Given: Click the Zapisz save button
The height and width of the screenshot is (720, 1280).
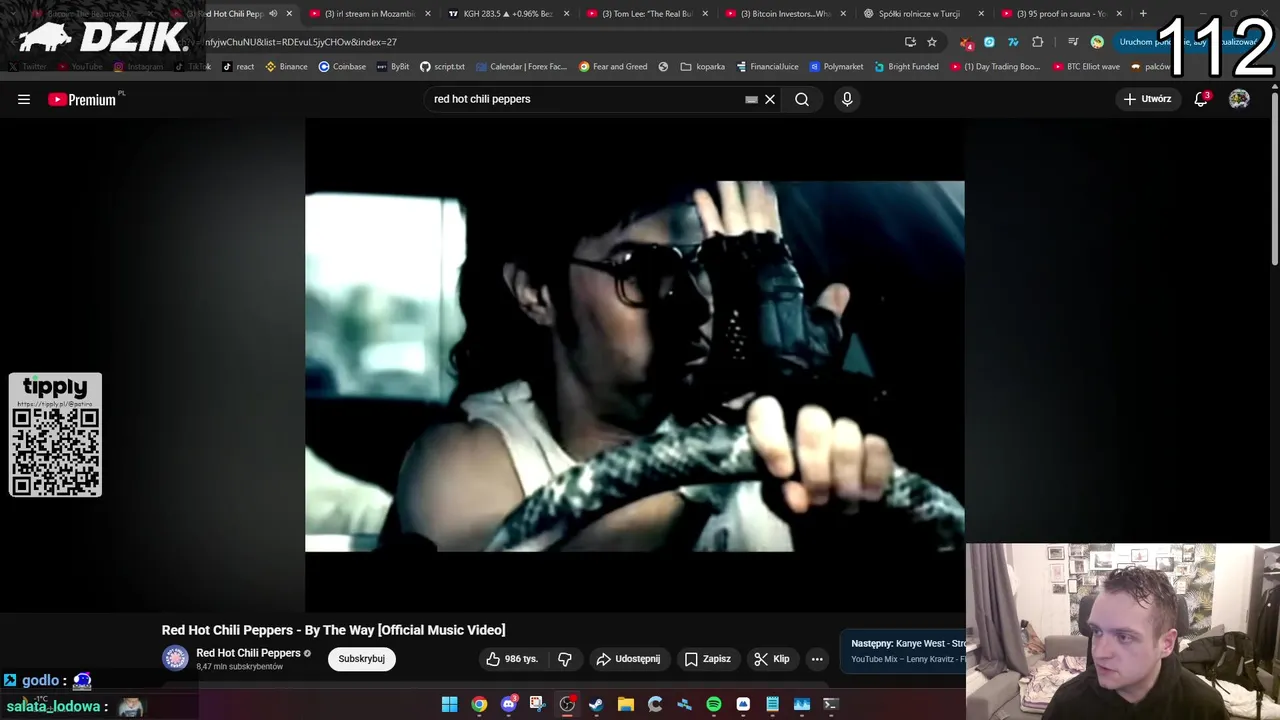Looking at the screenshot, I should [707, 659].
